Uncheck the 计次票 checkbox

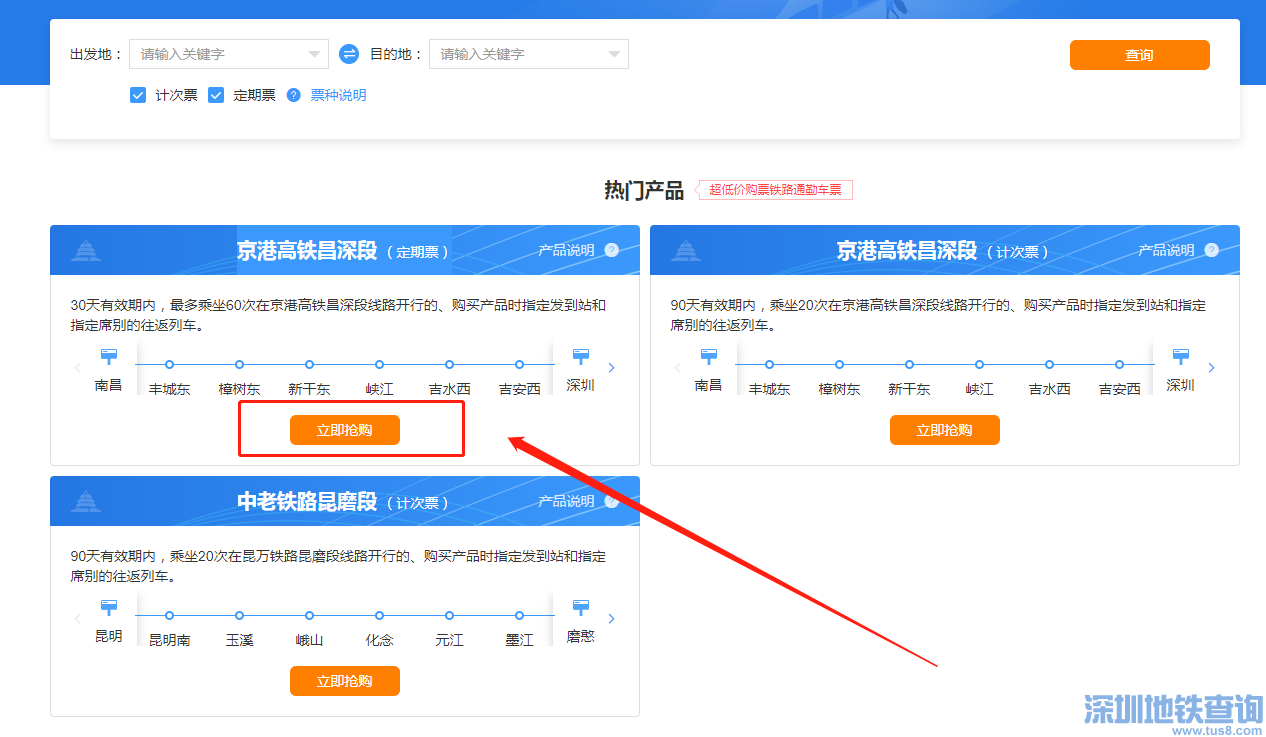138,95
